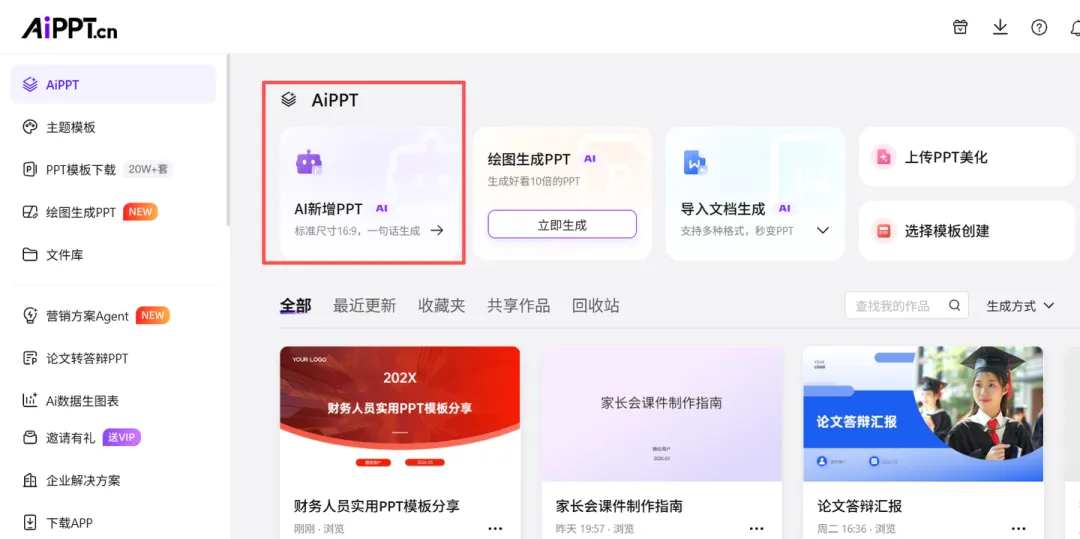
Task: Click the 送VIP badge beside 邀请有礼
Action: [122, 438]
